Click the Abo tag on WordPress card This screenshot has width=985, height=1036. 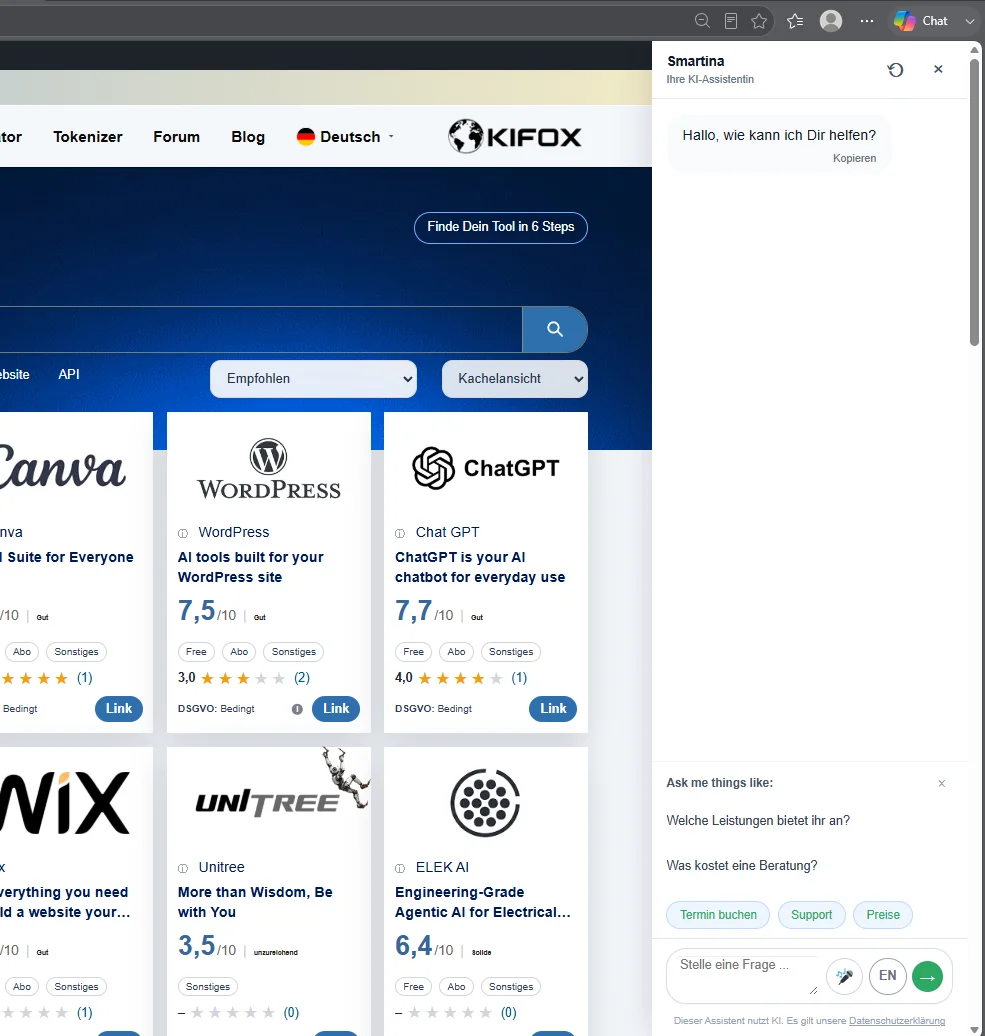[x=239, y=652]
